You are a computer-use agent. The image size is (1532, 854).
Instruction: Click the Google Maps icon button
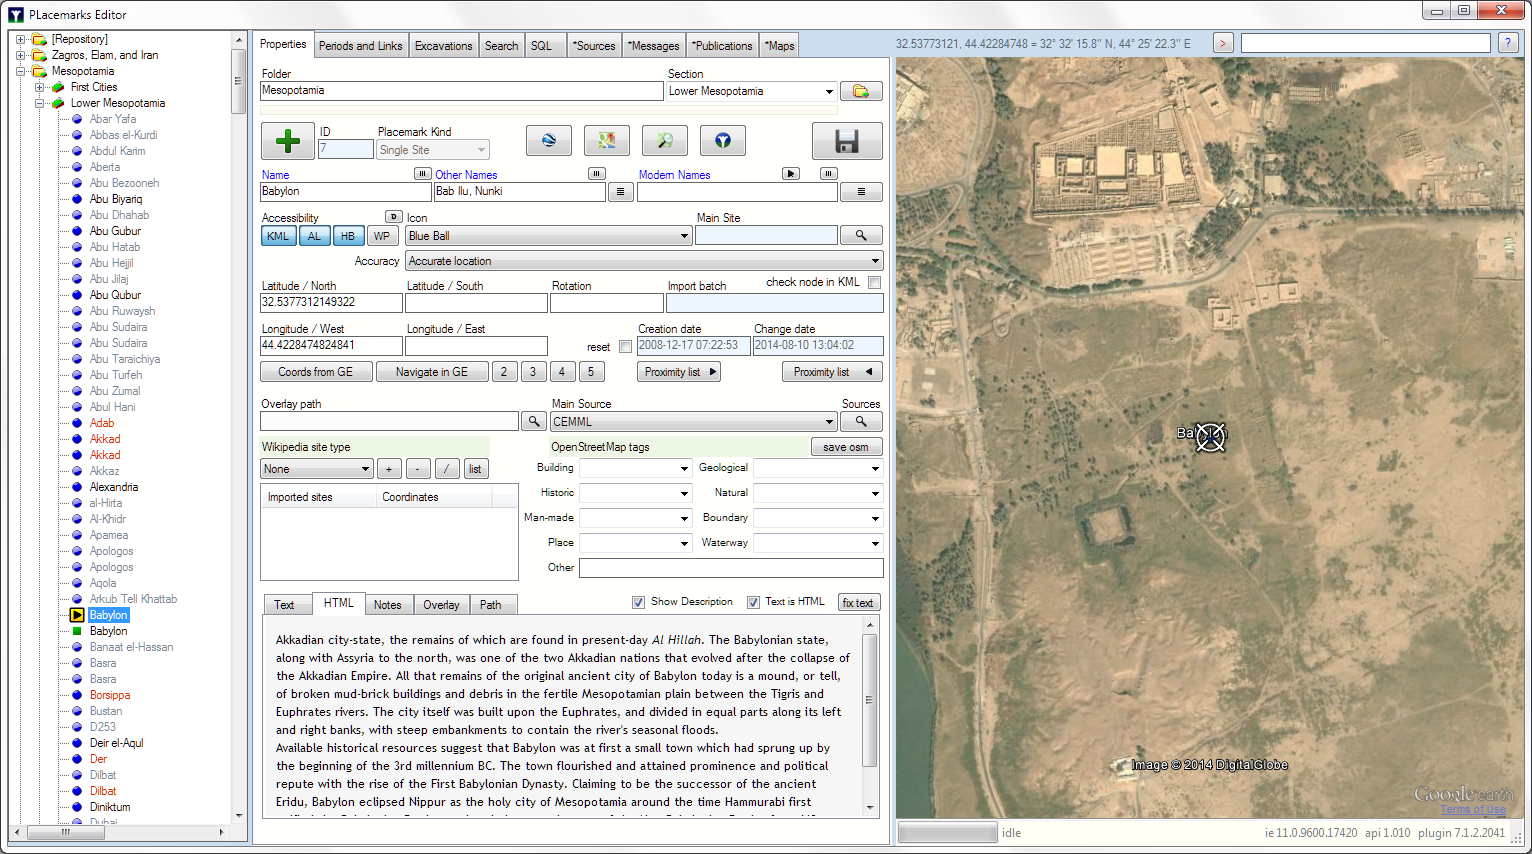[x=606, y=141]
